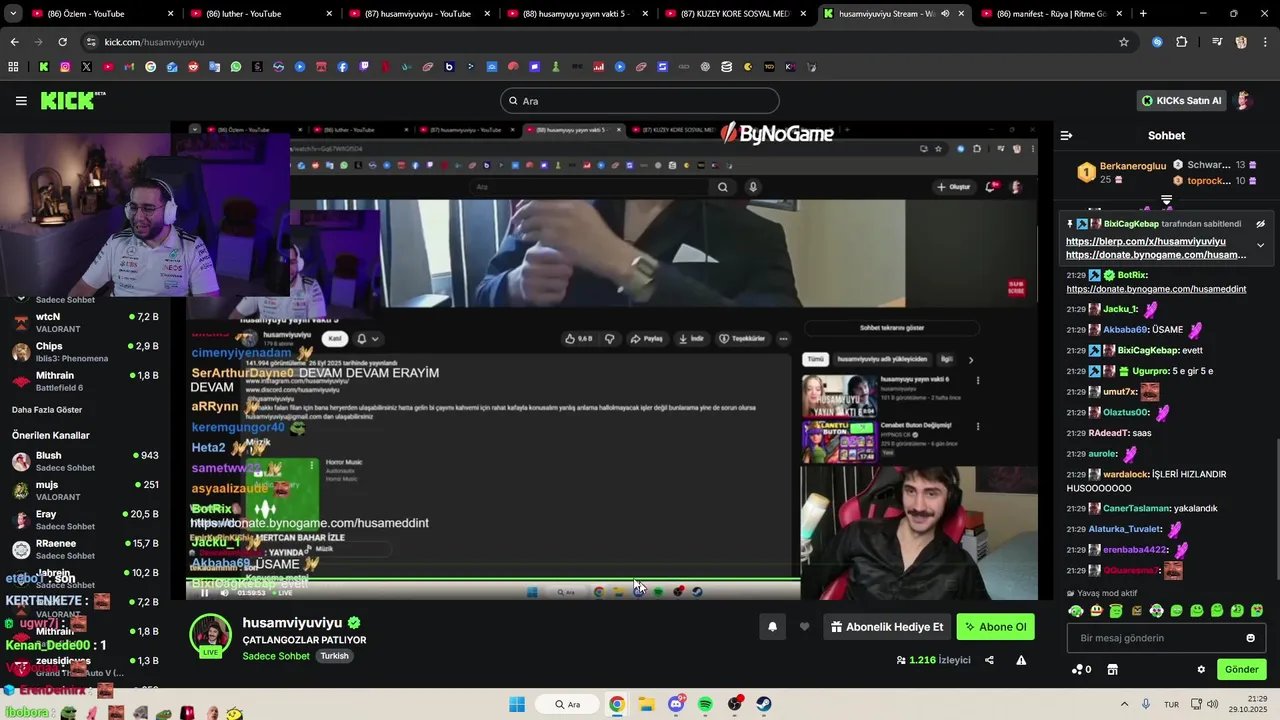This screenshot has width=1280, height=720.
Task: Open the Apps grid shortcut
Action: point(13,67)
